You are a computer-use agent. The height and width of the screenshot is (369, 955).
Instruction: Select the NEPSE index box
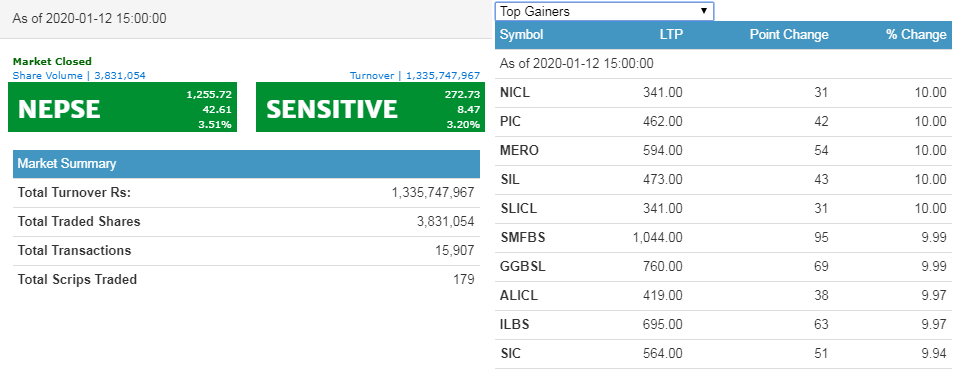[x=122, y=107]
